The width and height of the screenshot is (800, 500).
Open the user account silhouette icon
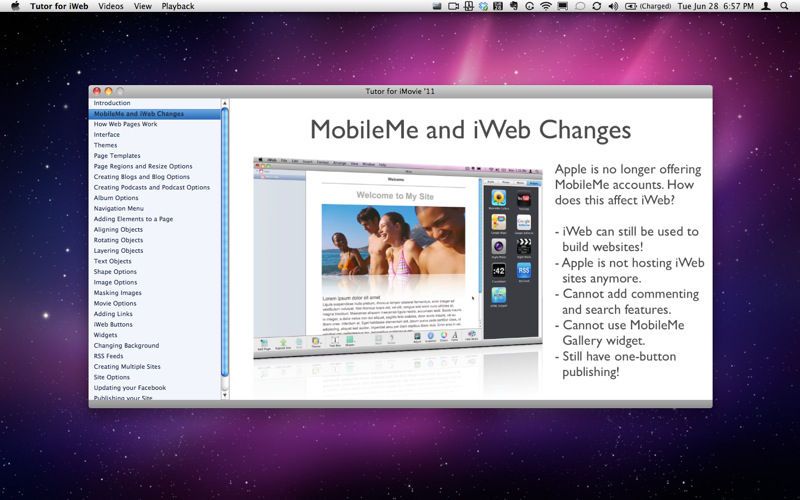click(x=766, y=6)
